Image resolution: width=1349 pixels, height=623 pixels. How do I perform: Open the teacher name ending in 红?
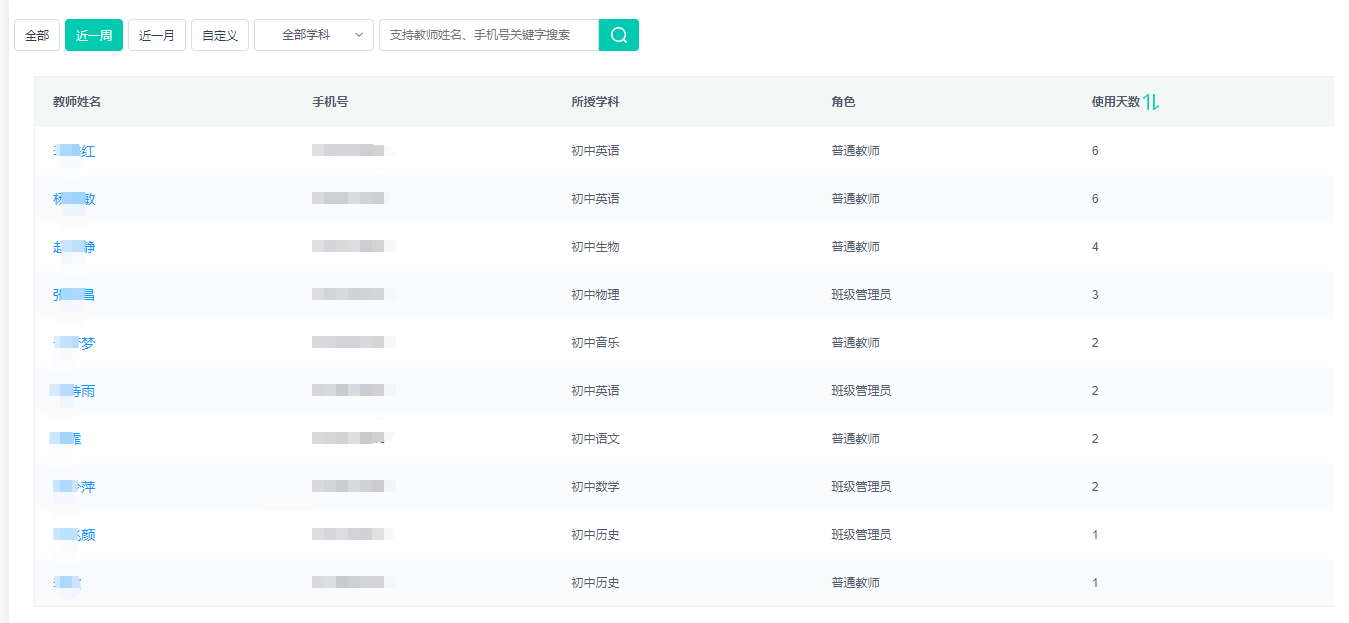tap(74, 151)
